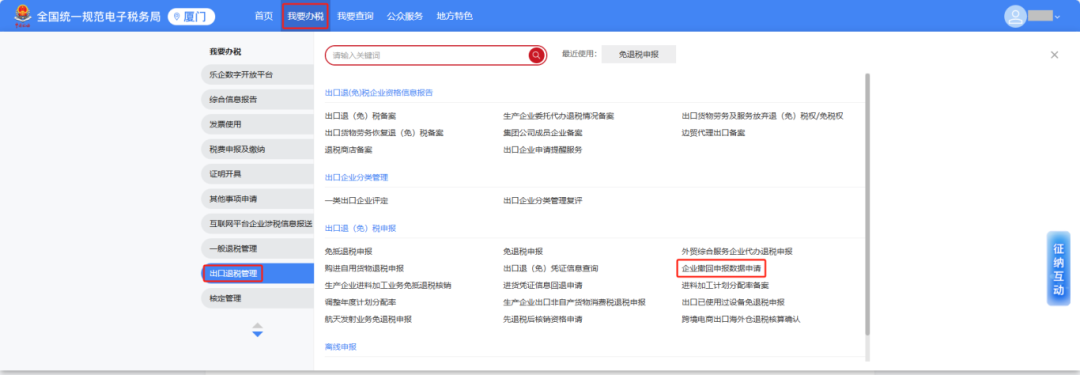Open 边贸代理出口备案 link

point(714,132)
